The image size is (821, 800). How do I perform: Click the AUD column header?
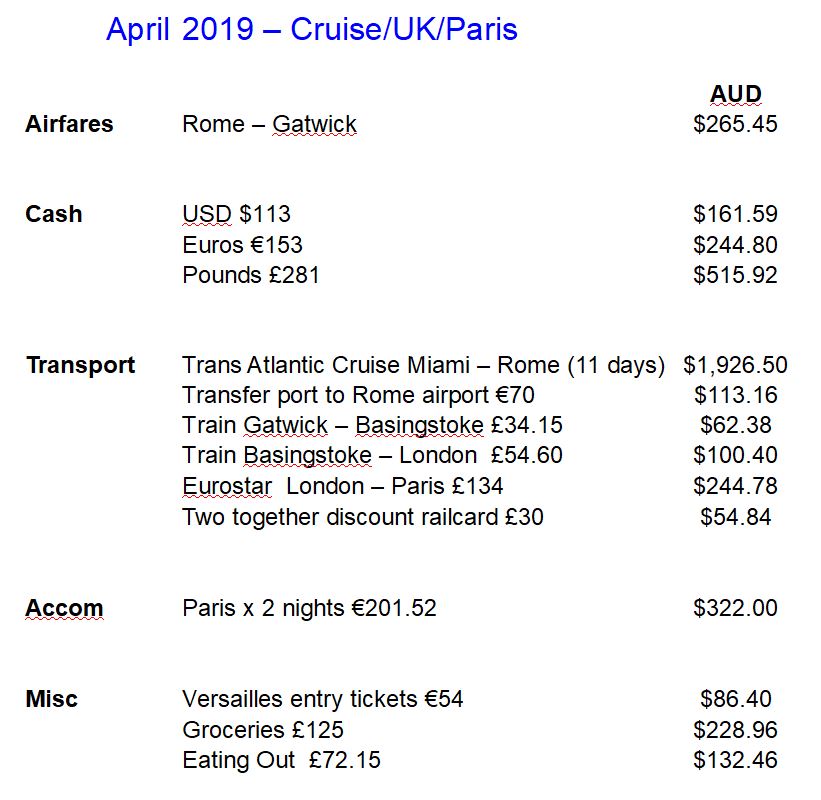pos(735,94)
